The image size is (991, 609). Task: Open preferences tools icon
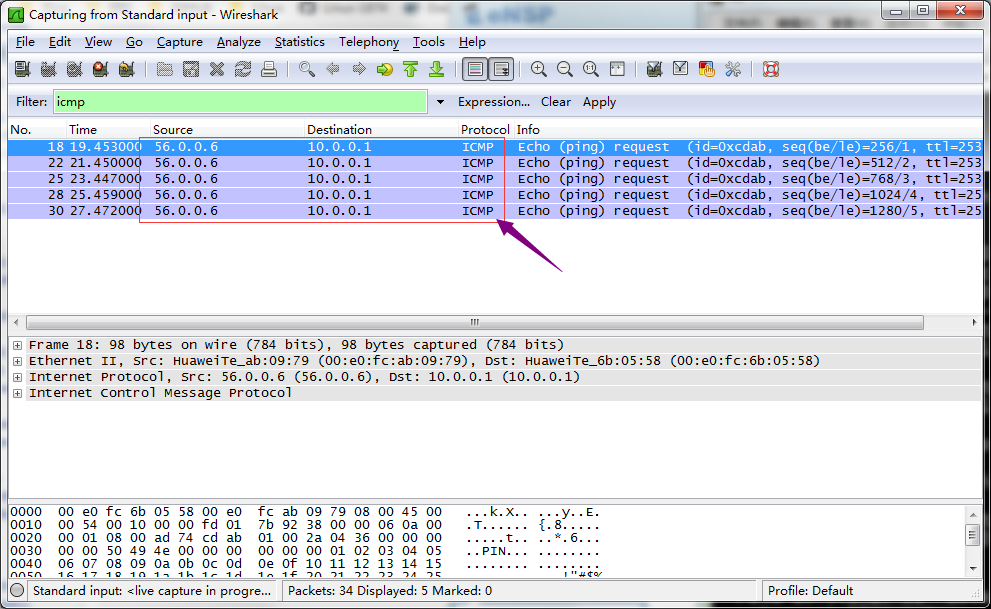[733, 69]
